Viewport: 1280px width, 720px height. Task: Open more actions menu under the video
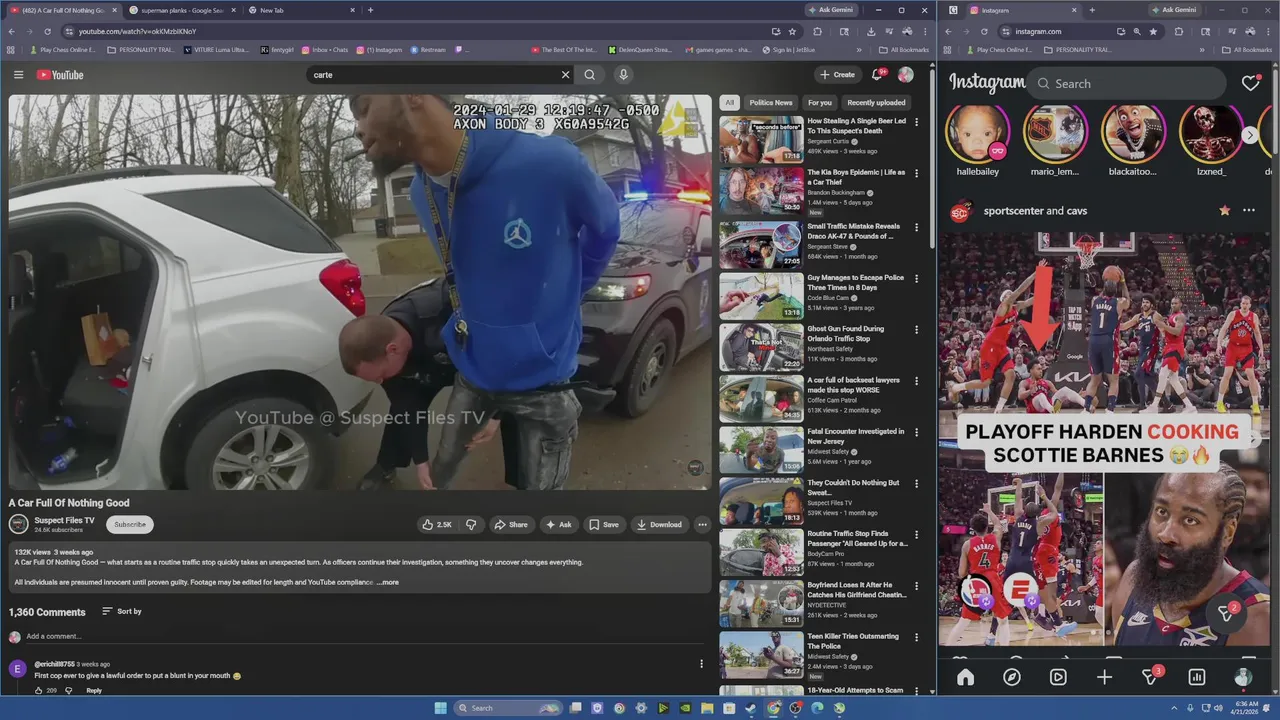point(702,524)
